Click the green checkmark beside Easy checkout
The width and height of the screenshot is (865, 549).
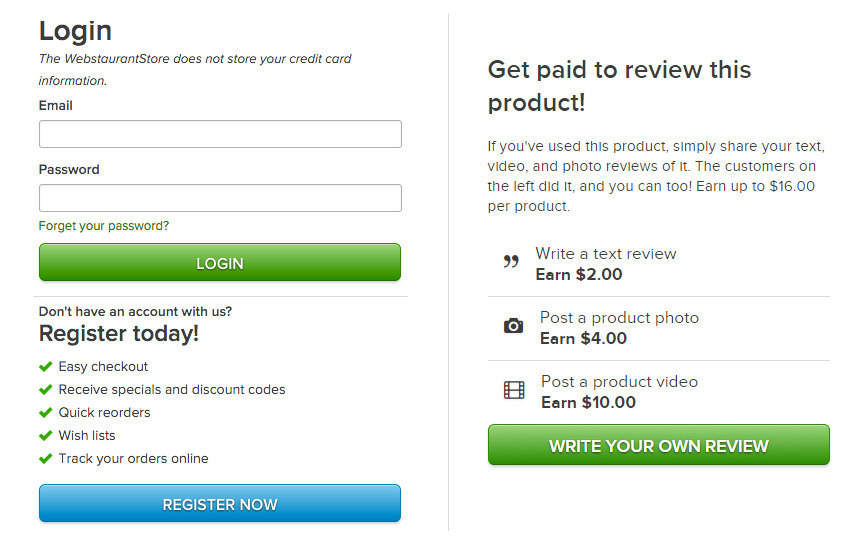point(46,366)
